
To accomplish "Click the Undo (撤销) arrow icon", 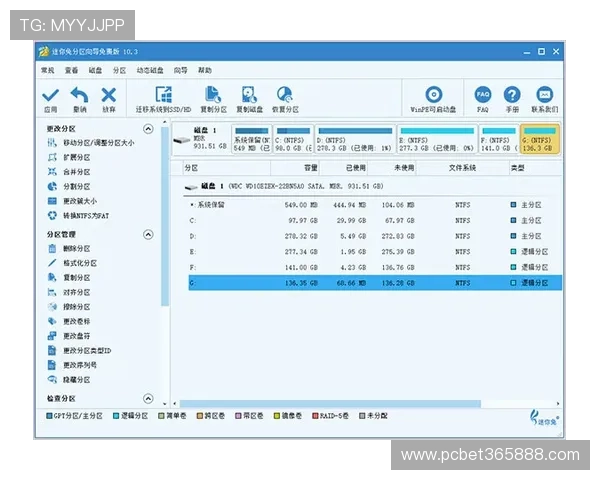I will coord(79,95).
